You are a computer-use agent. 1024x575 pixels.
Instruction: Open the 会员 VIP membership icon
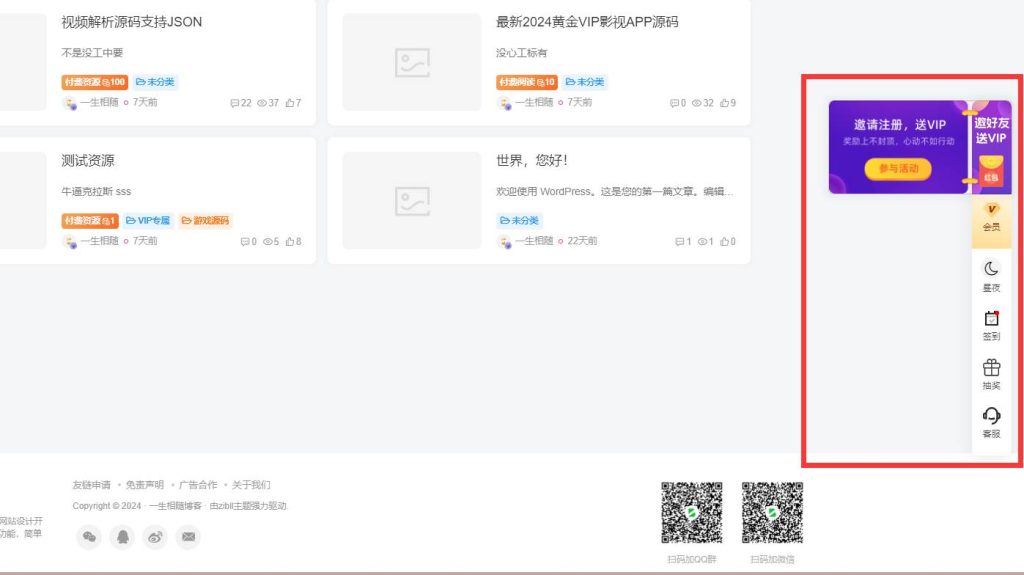pos(991,217)
